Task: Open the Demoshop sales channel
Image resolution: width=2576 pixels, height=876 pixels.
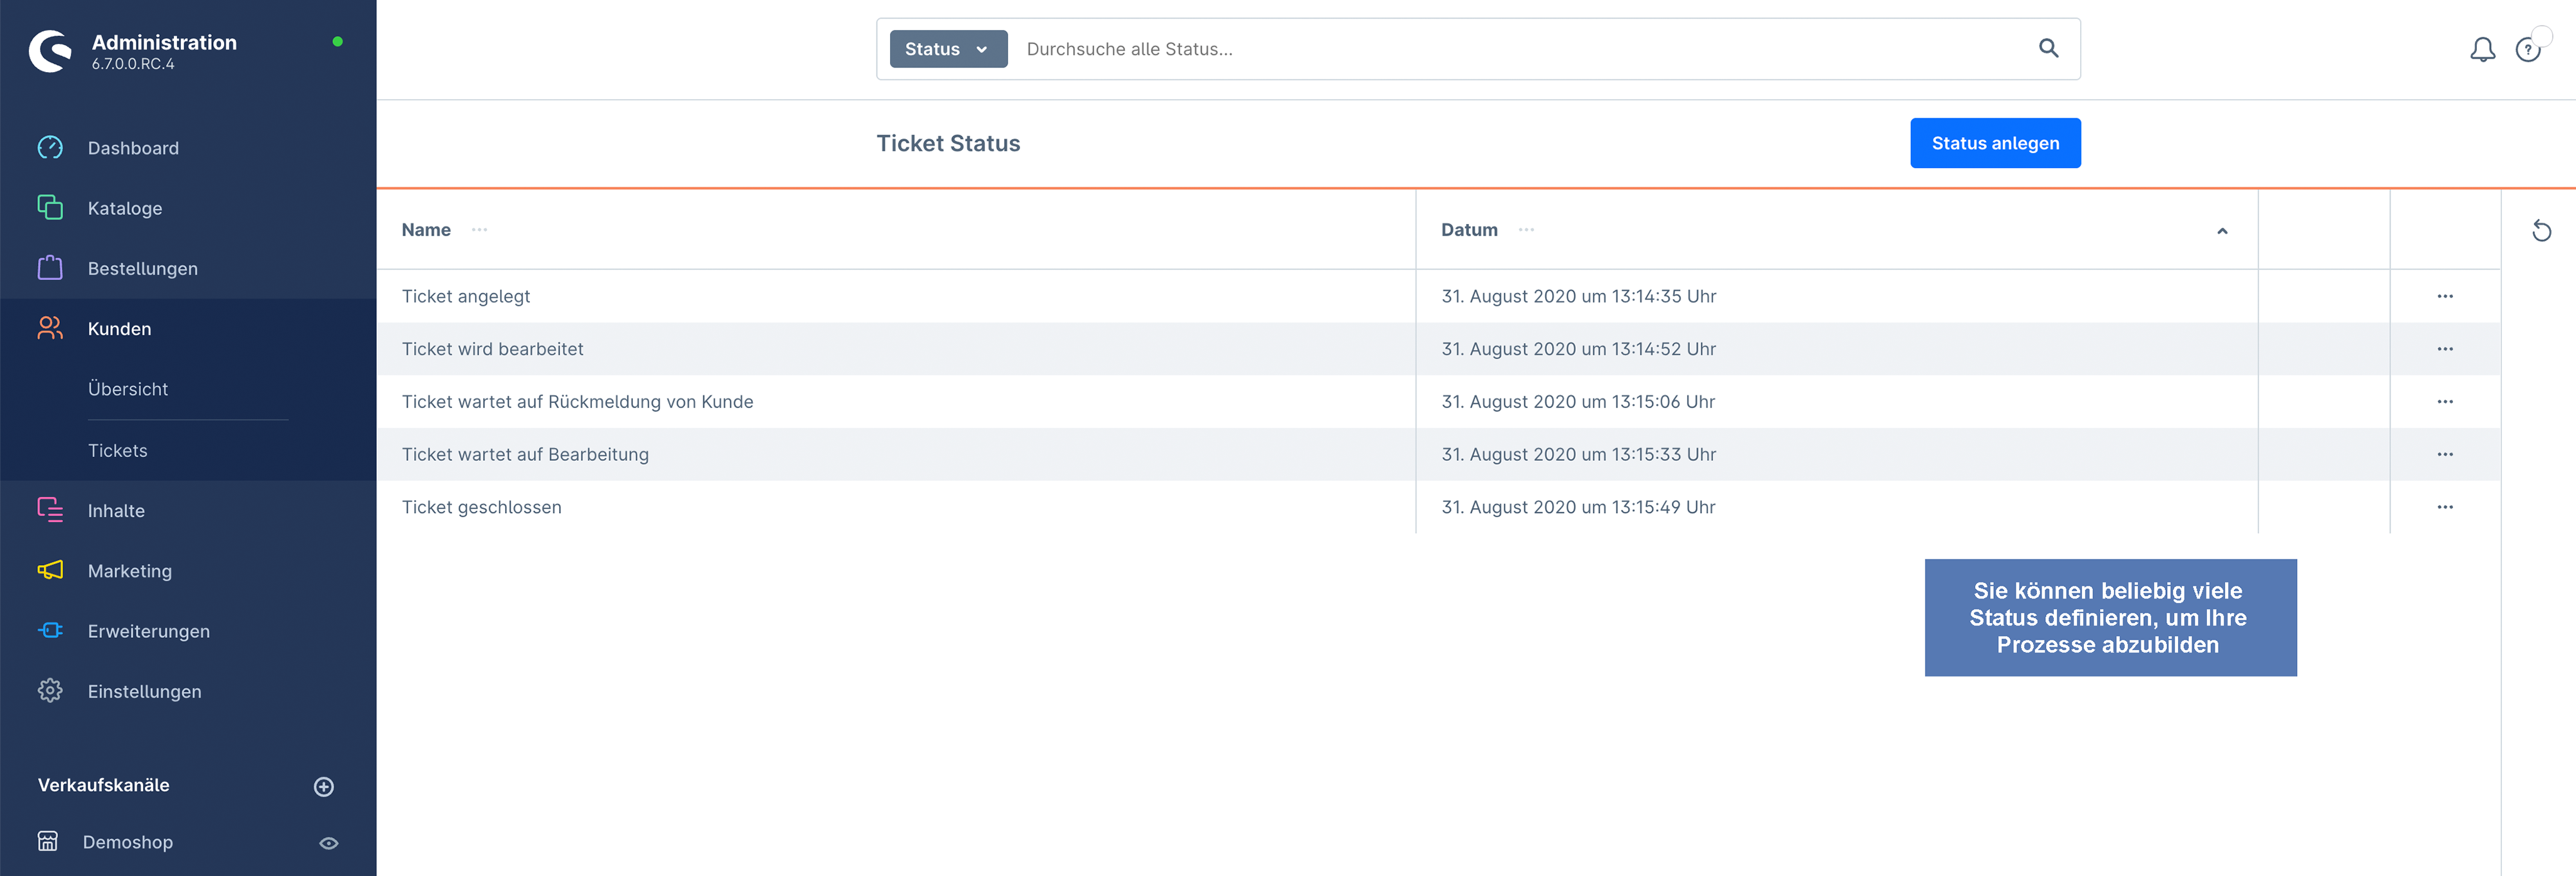Action: (x=128, y=842)
